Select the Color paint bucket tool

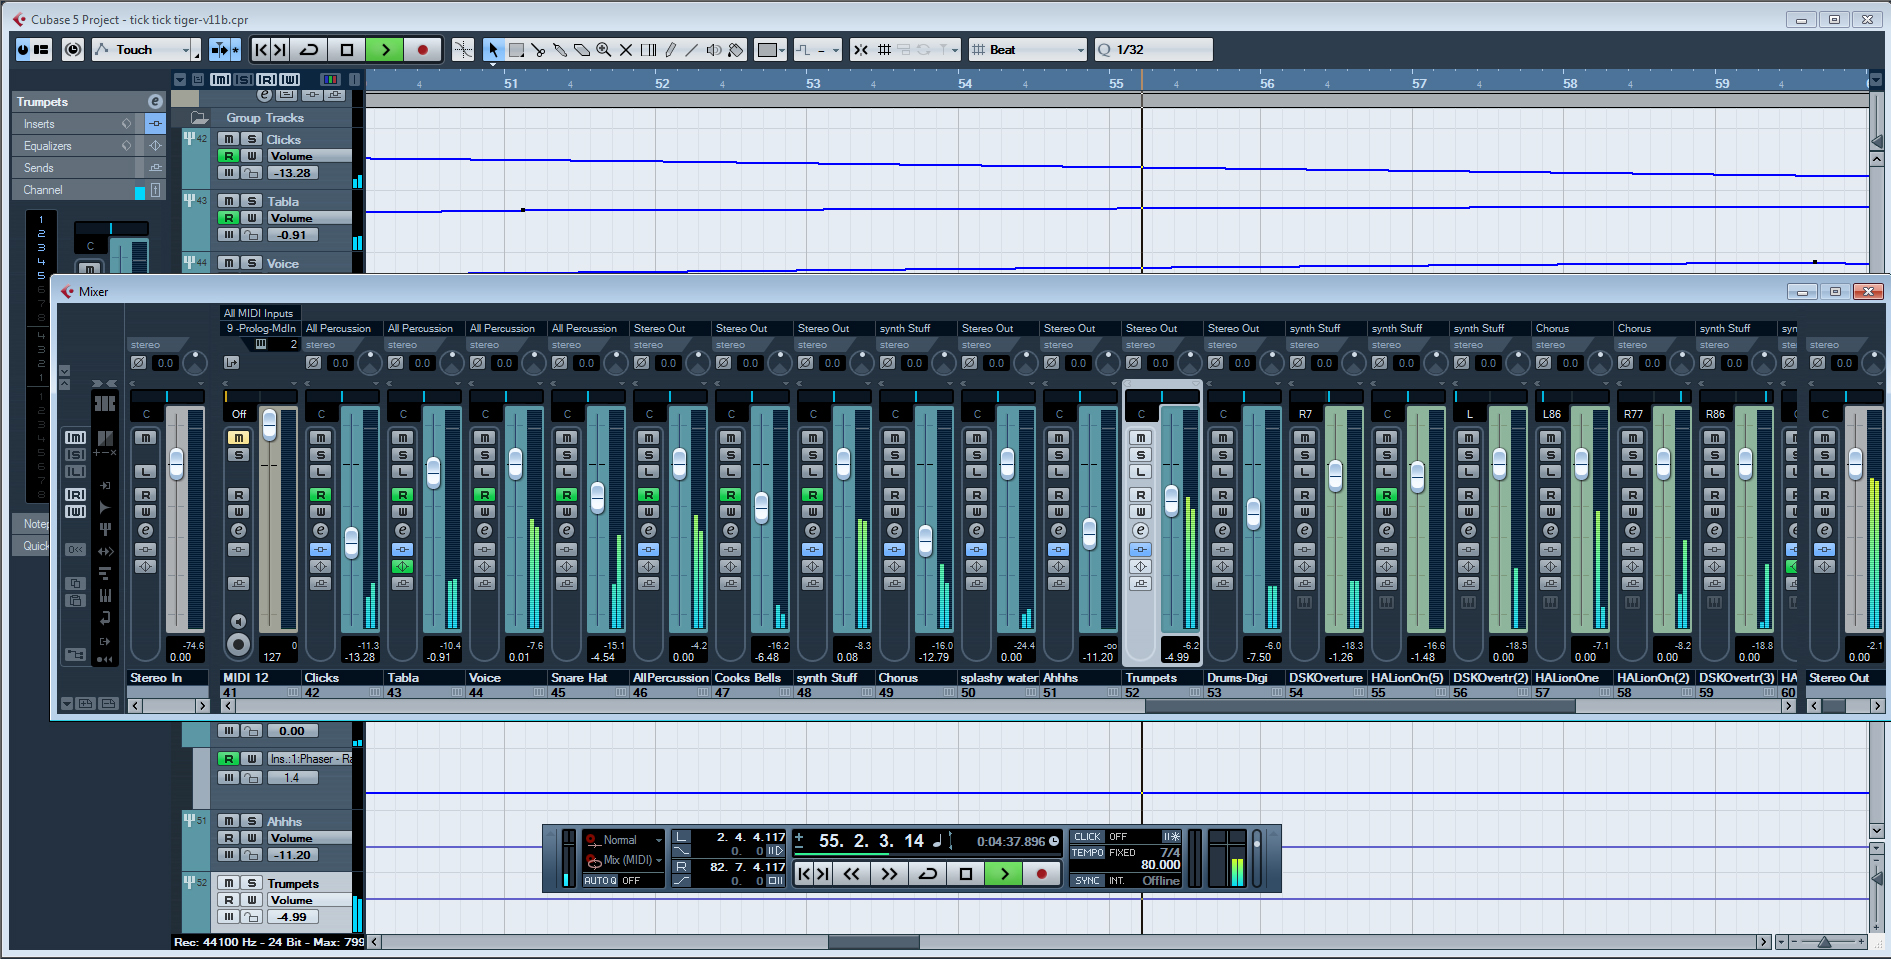(x=736, y=50)
